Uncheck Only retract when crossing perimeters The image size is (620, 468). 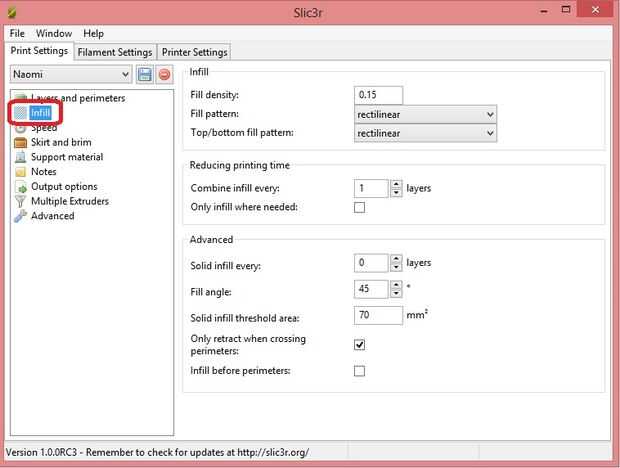coord(359,345)
